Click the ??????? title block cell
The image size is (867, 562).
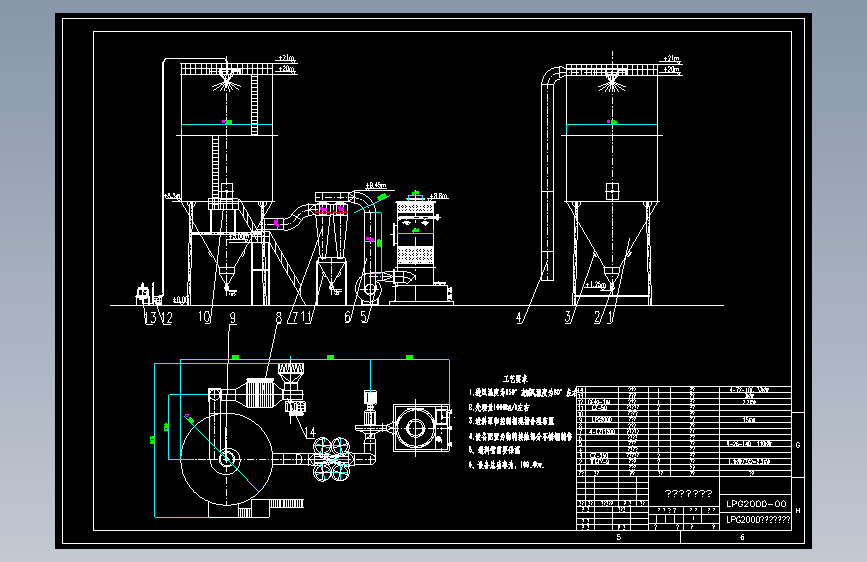tap(688, 493)
